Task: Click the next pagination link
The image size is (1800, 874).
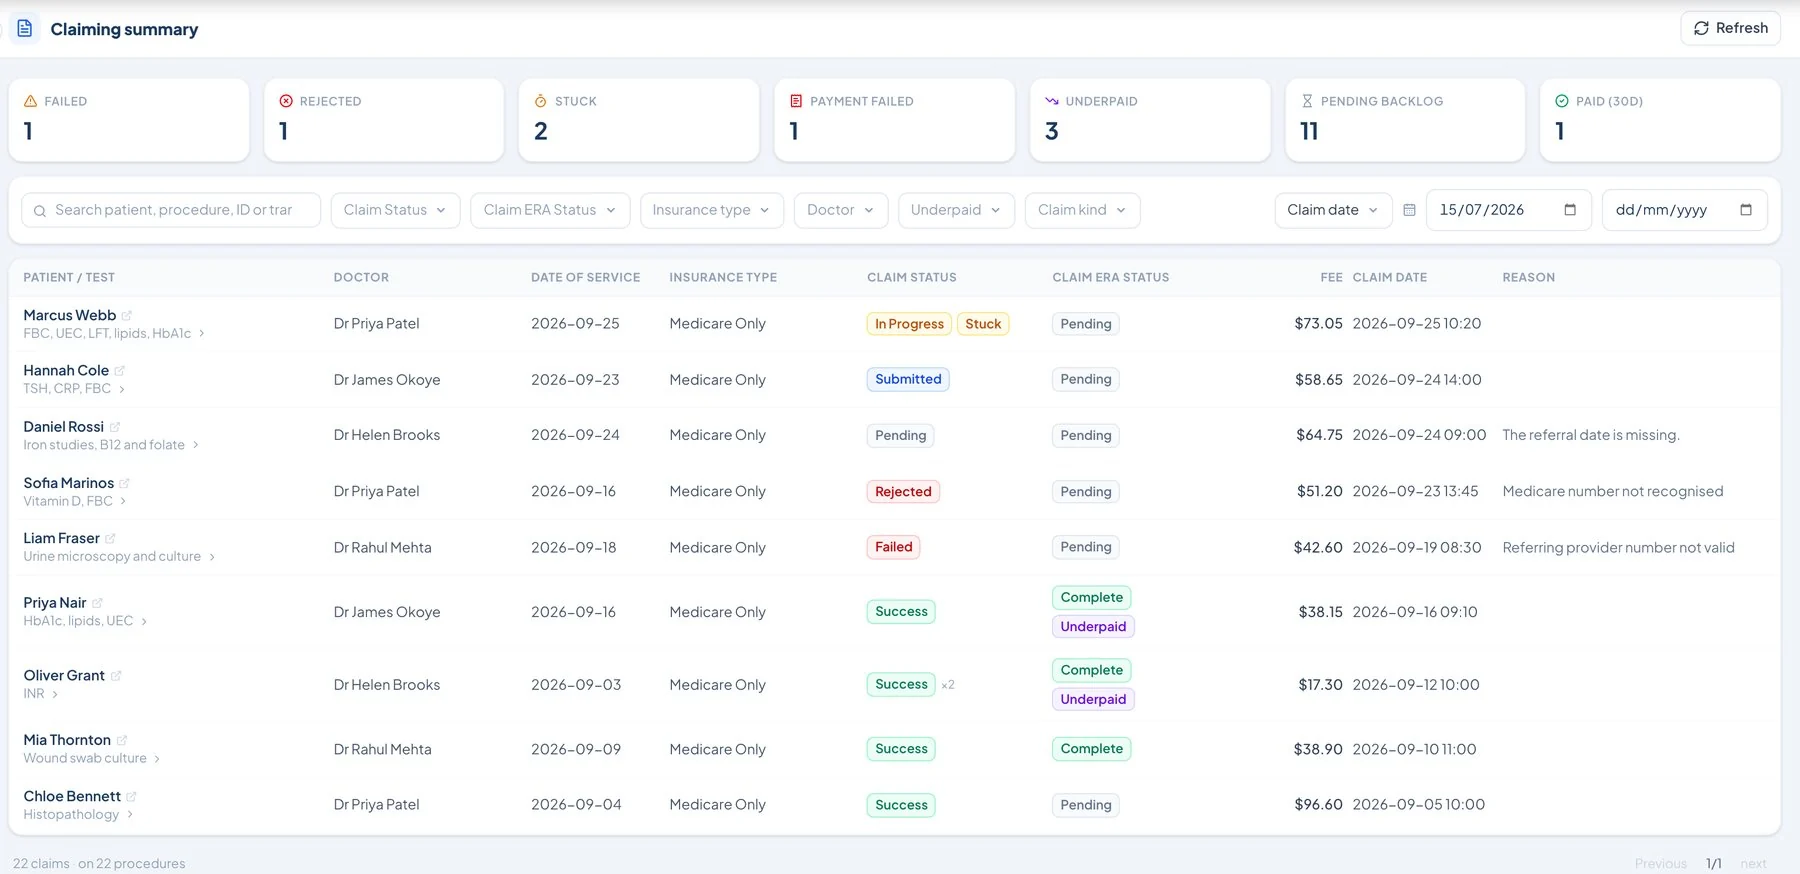Action: click(1753, 864)
